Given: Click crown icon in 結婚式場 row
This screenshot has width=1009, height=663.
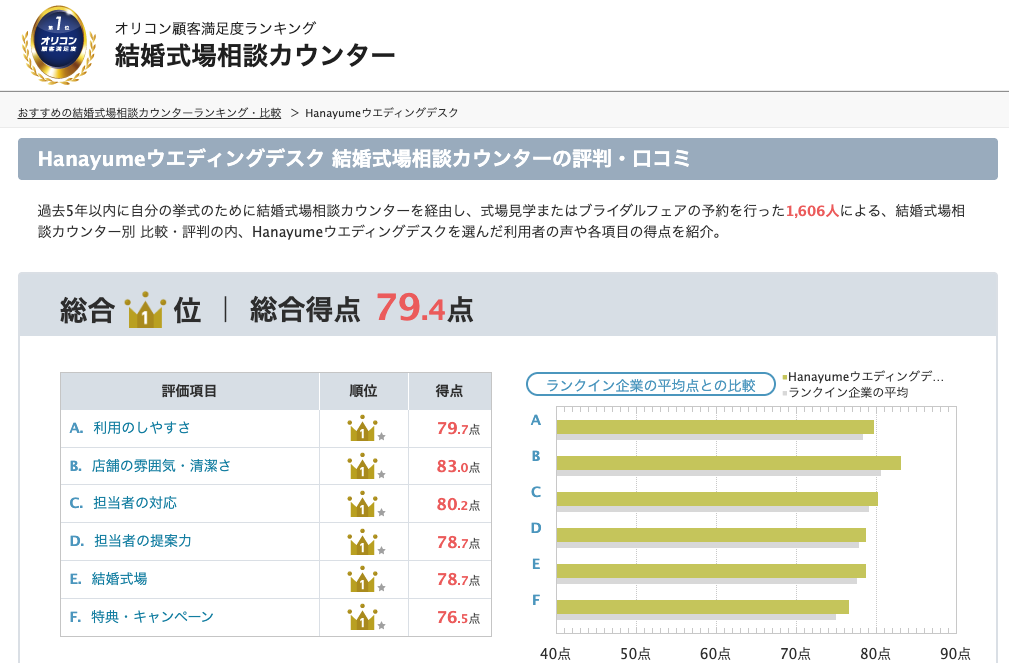Looking at the screenshot, I should coord(362,580).
